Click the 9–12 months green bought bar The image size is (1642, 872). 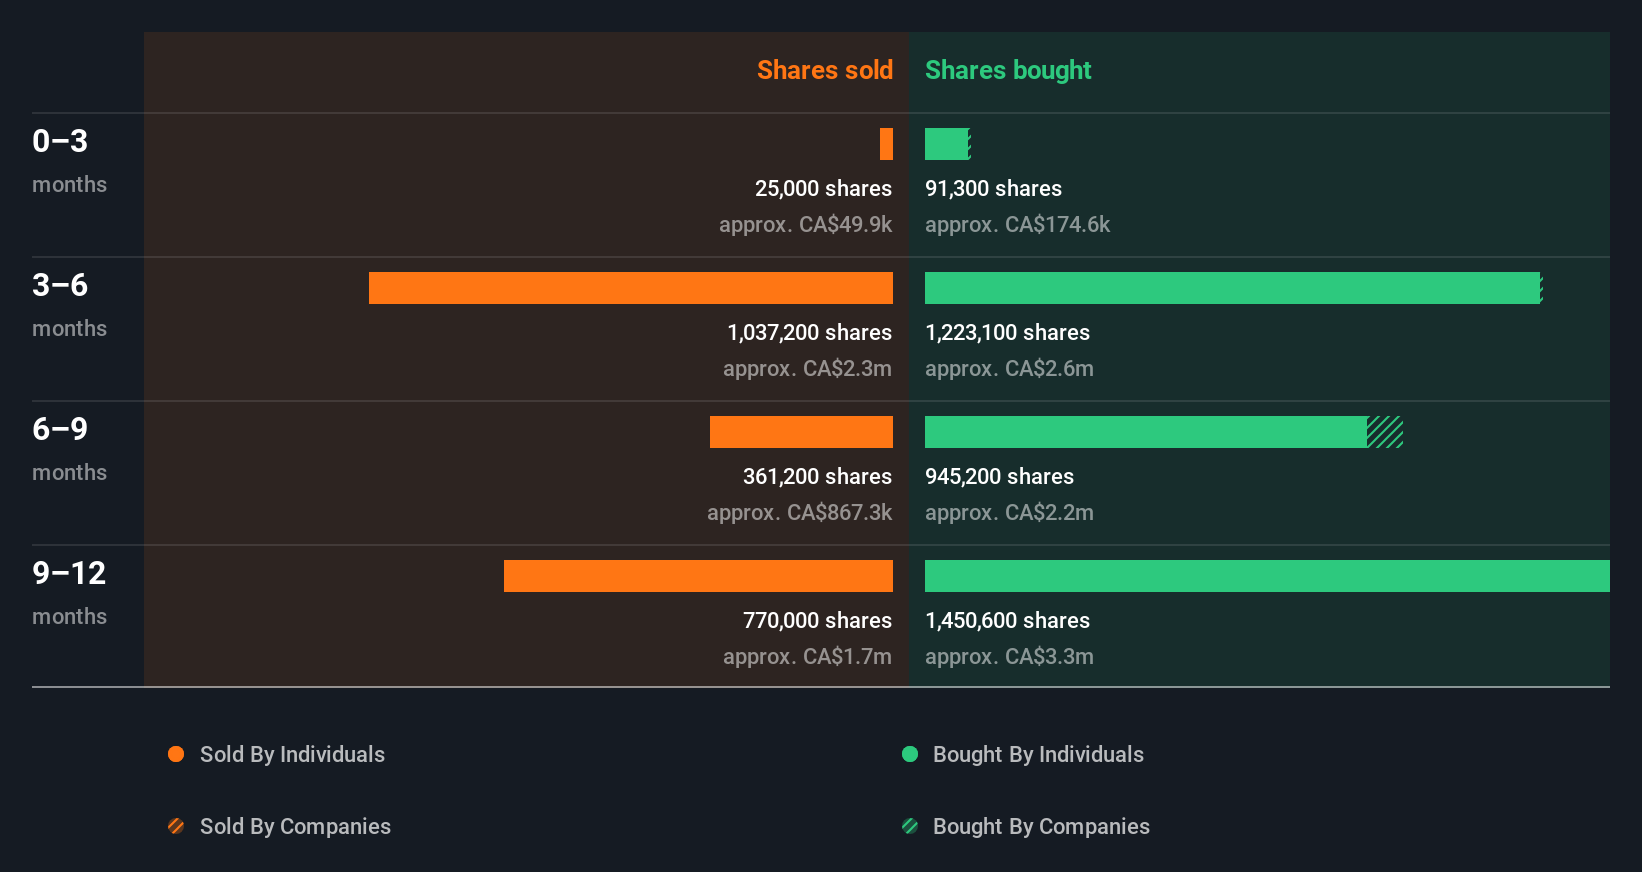click(x=1267, y=576)
